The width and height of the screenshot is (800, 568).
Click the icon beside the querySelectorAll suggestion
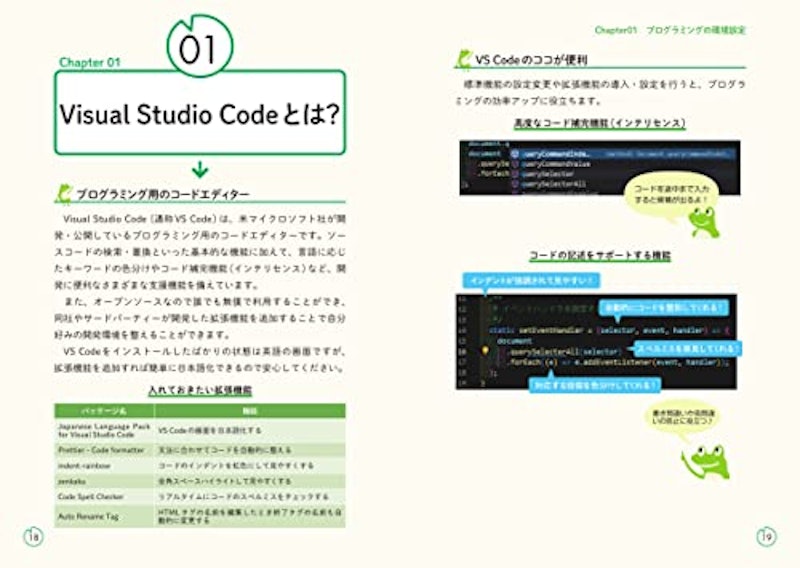pos(515,184)
